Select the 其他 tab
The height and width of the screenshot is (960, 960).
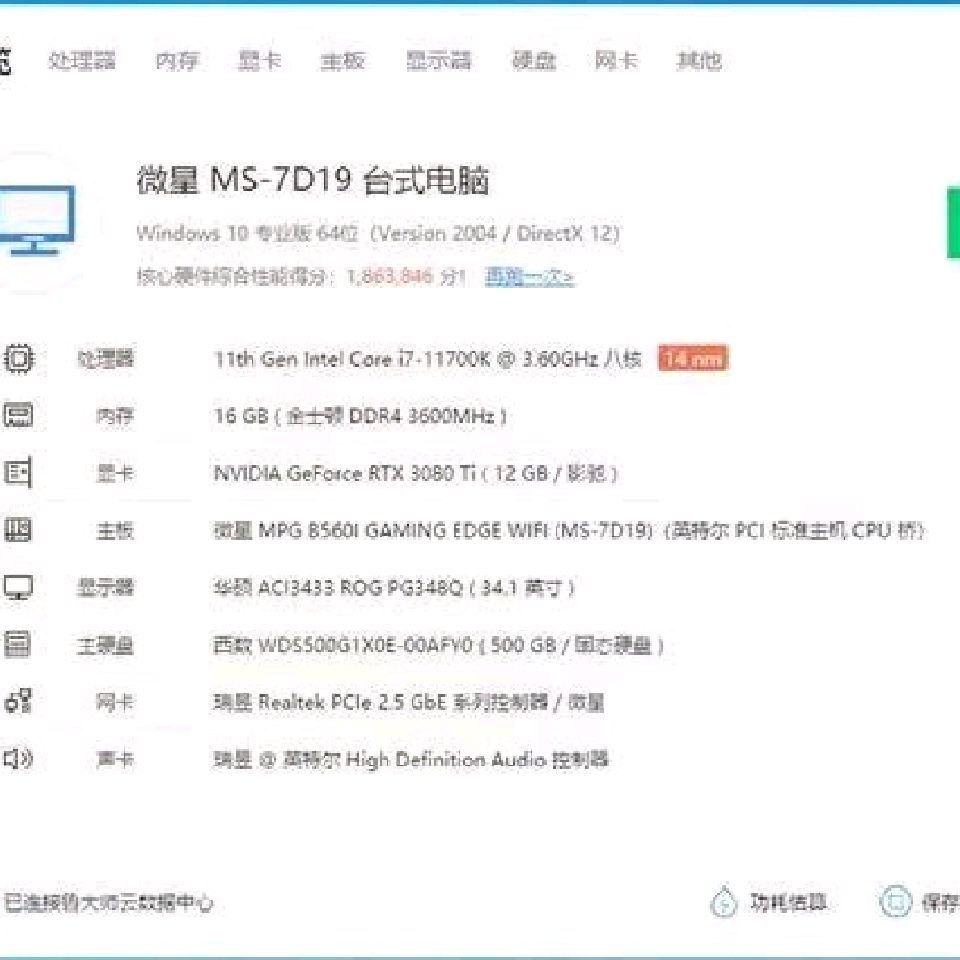point(699,61)
